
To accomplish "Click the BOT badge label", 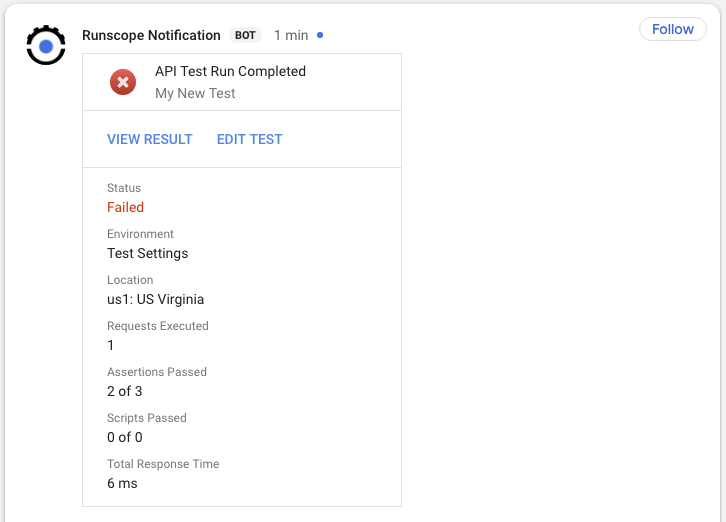I will tap(245, 35).
